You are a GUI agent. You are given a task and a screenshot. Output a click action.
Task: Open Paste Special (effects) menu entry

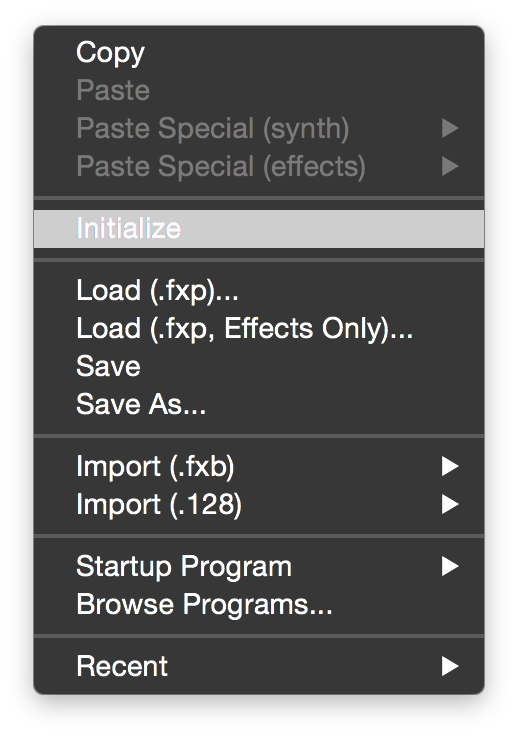[259, 166]
